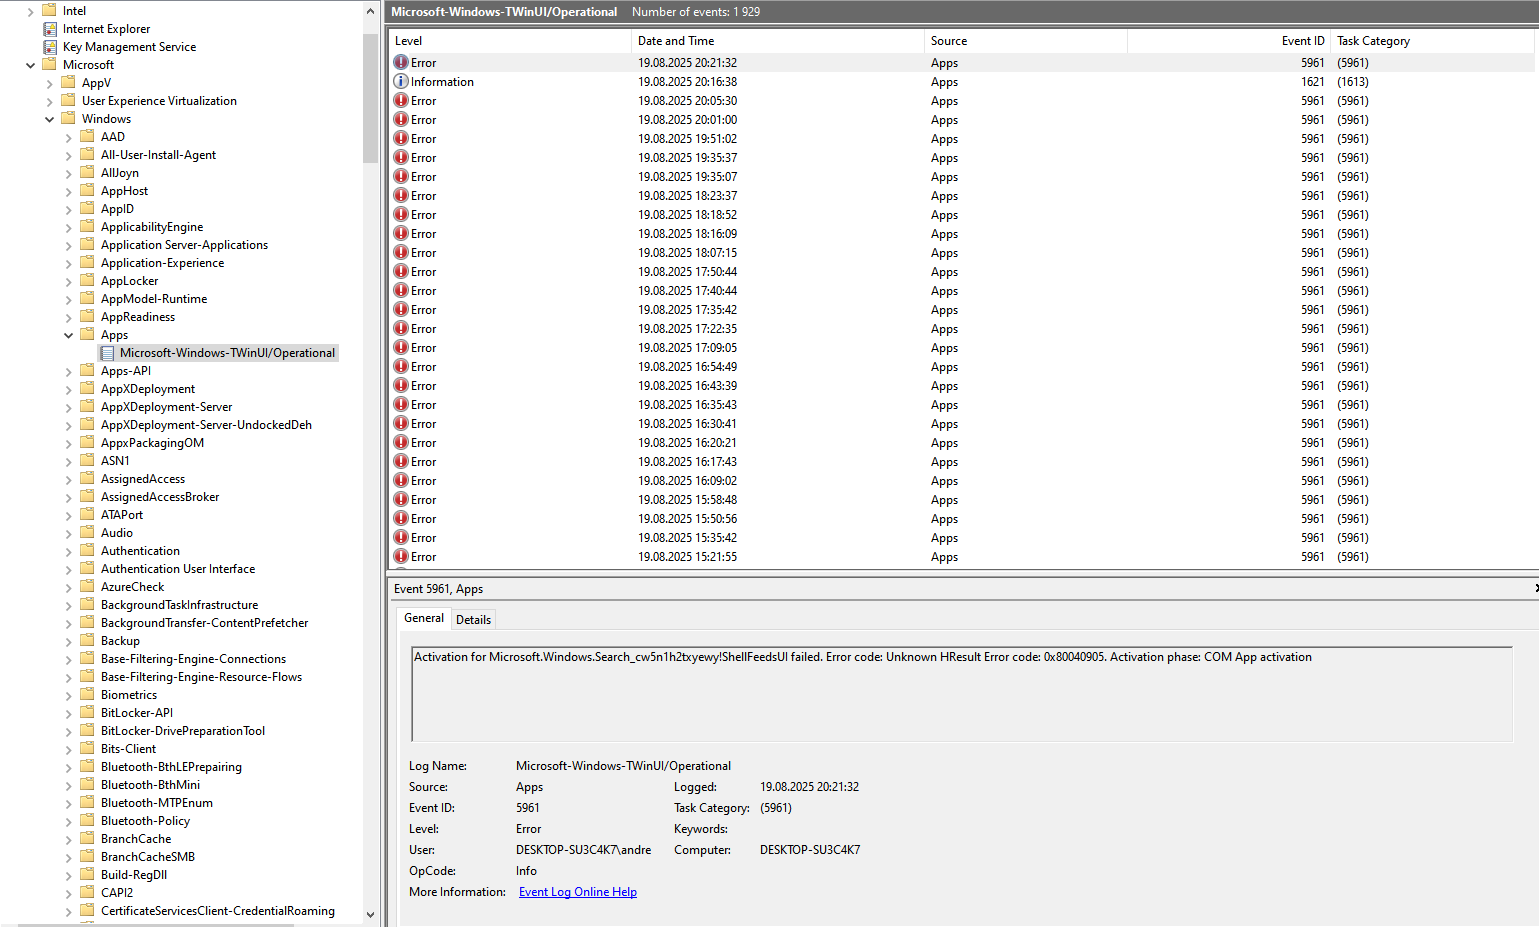Open the Event Log Online Help link
This screenshot has height=927, width=1539.
click(x=577, y=892)
